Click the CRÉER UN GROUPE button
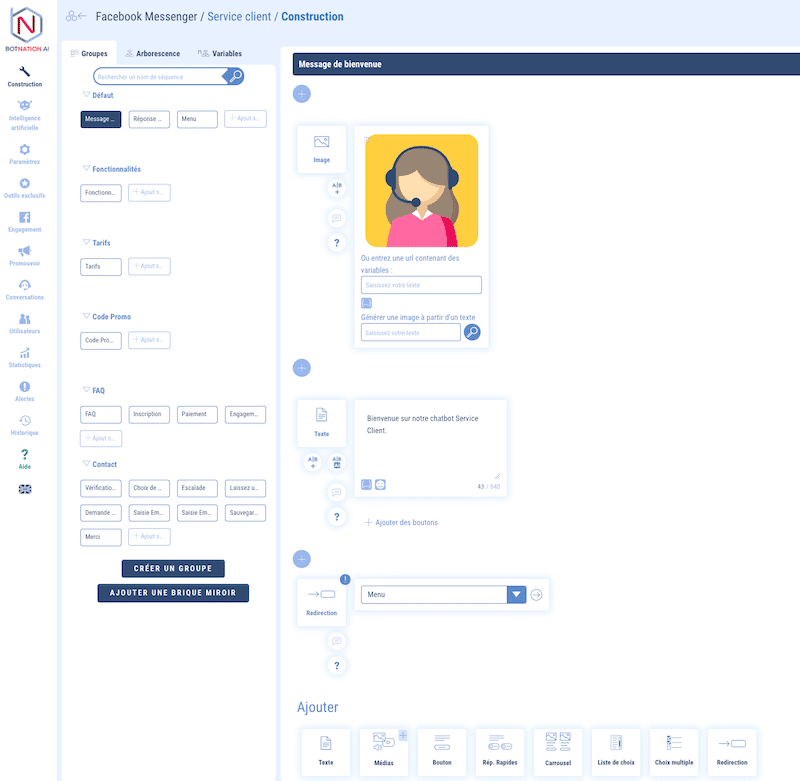800x781 pixels. click(172, 567)
